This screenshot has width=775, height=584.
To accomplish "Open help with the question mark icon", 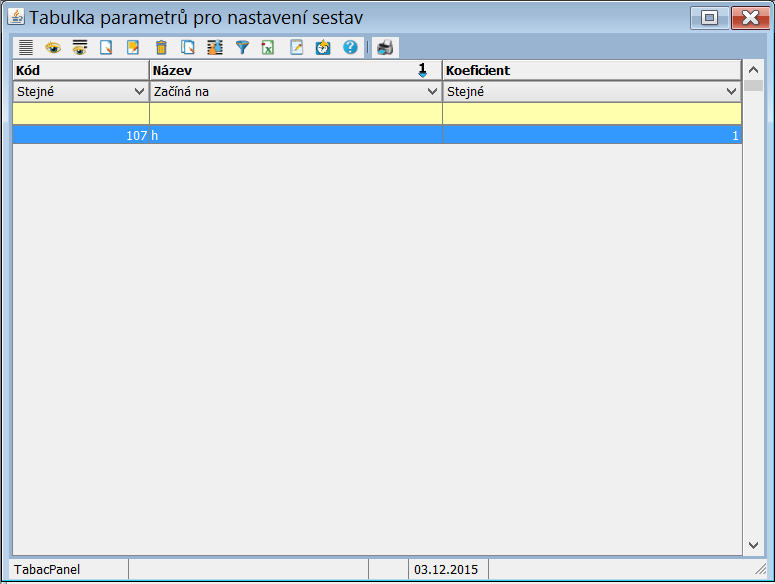I will 350,47.
